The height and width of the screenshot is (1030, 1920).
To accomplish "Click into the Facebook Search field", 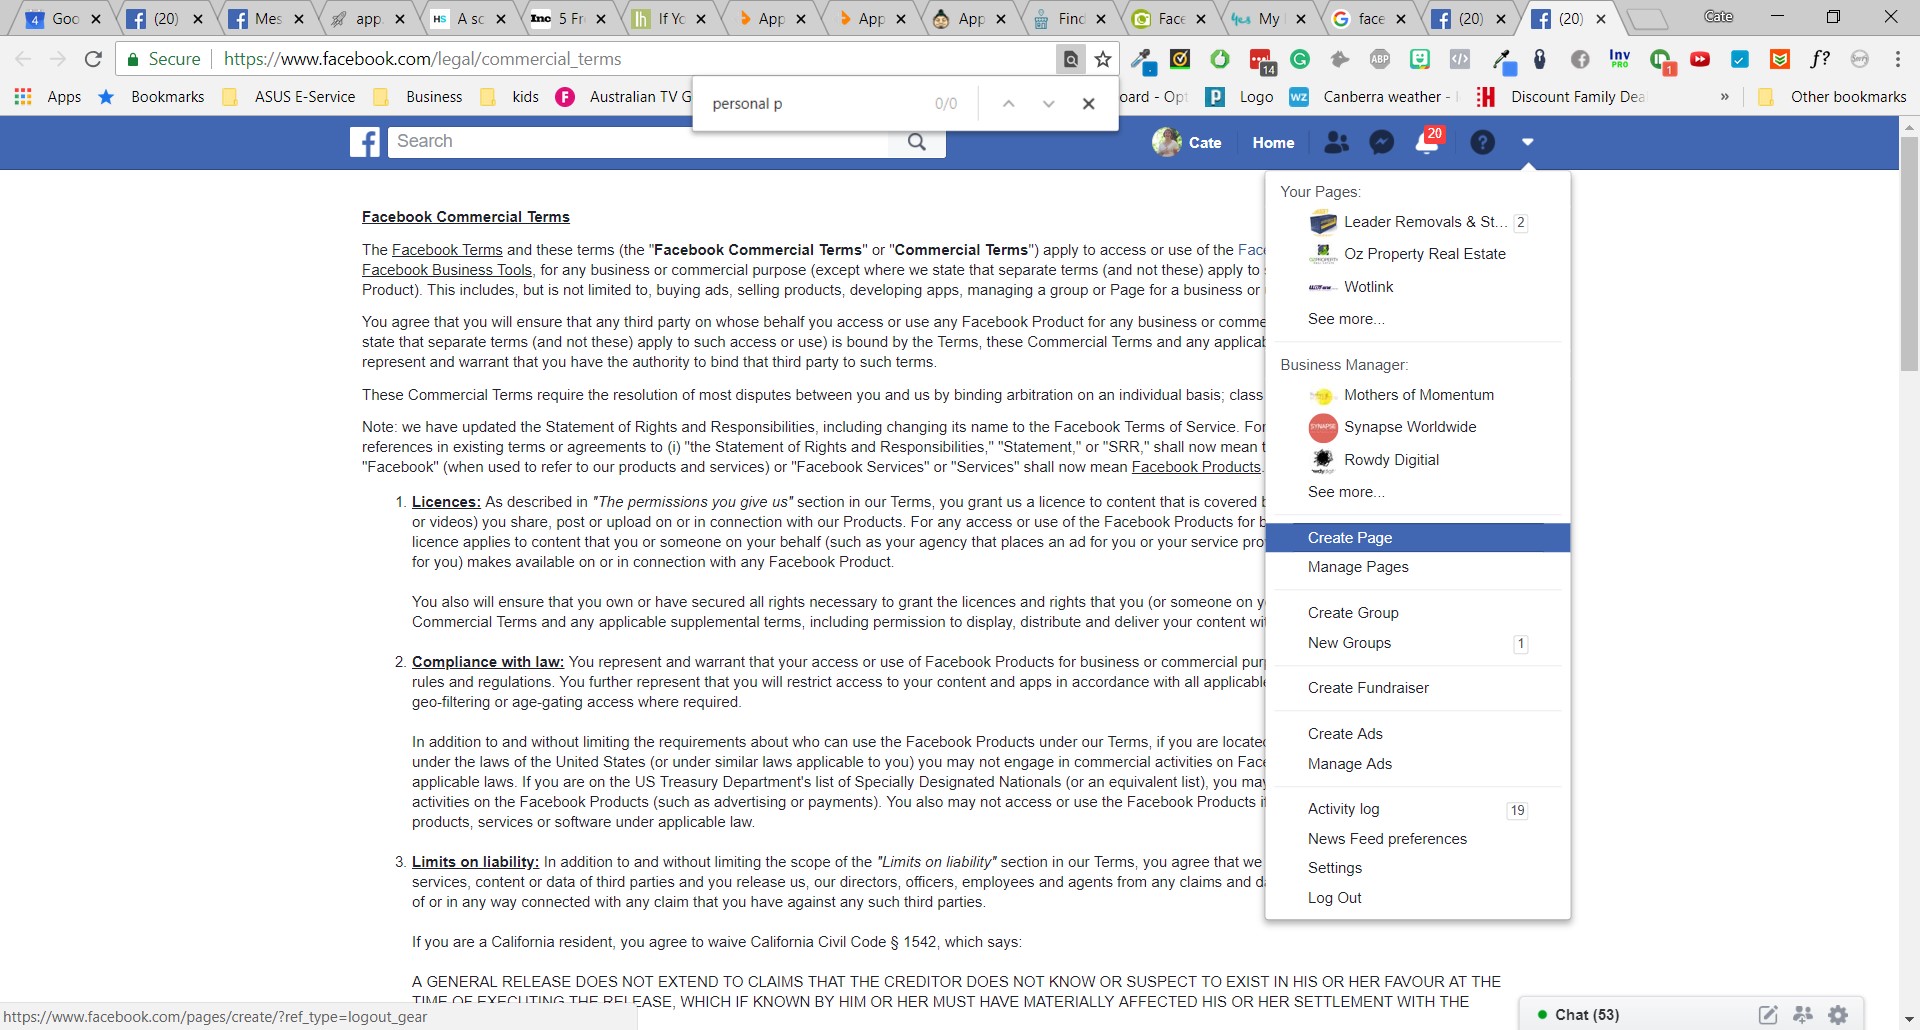I will 638,142.
